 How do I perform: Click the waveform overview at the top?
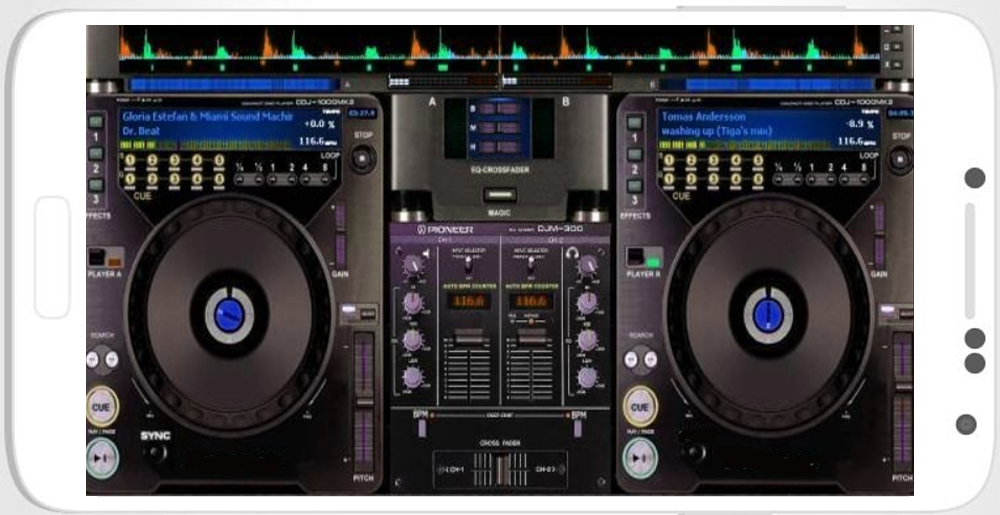point(500,49)
